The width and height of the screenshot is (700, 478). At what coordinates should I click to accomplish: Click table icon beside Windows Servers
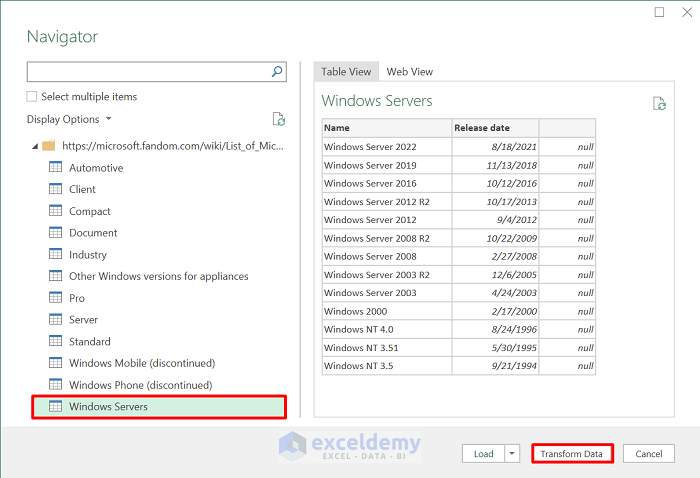[x=55, y=406]
